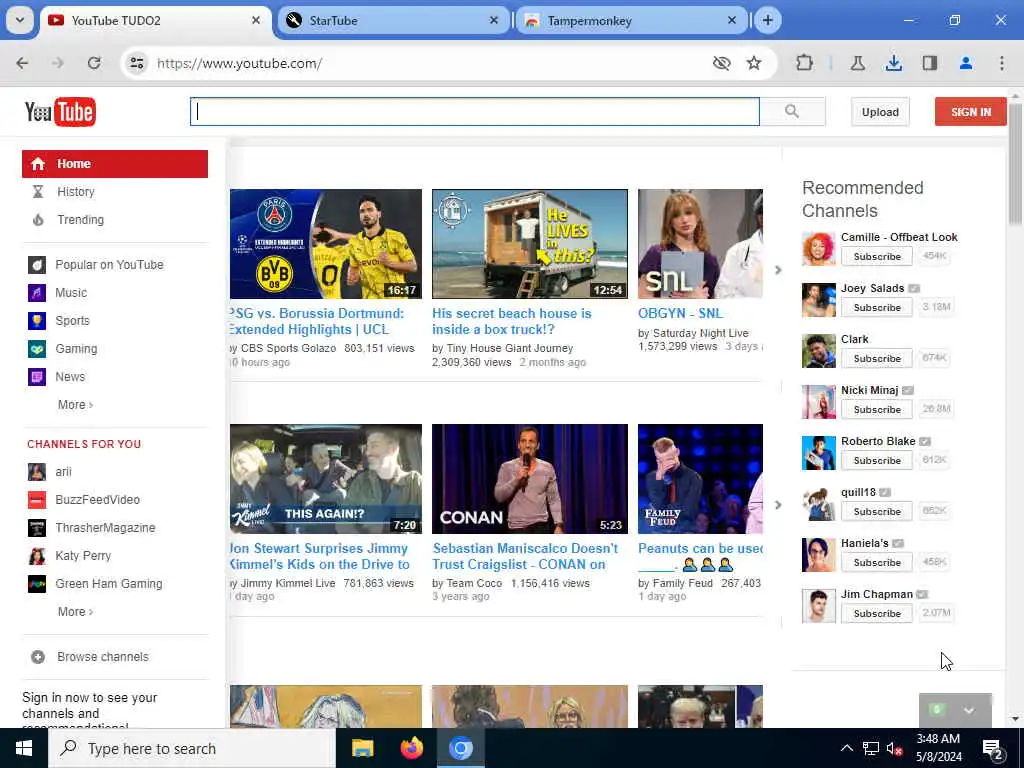Open PSG vs. Borussia Dortmund video thumbnail
1024x768 pixels.
click(x=326, y=244)
